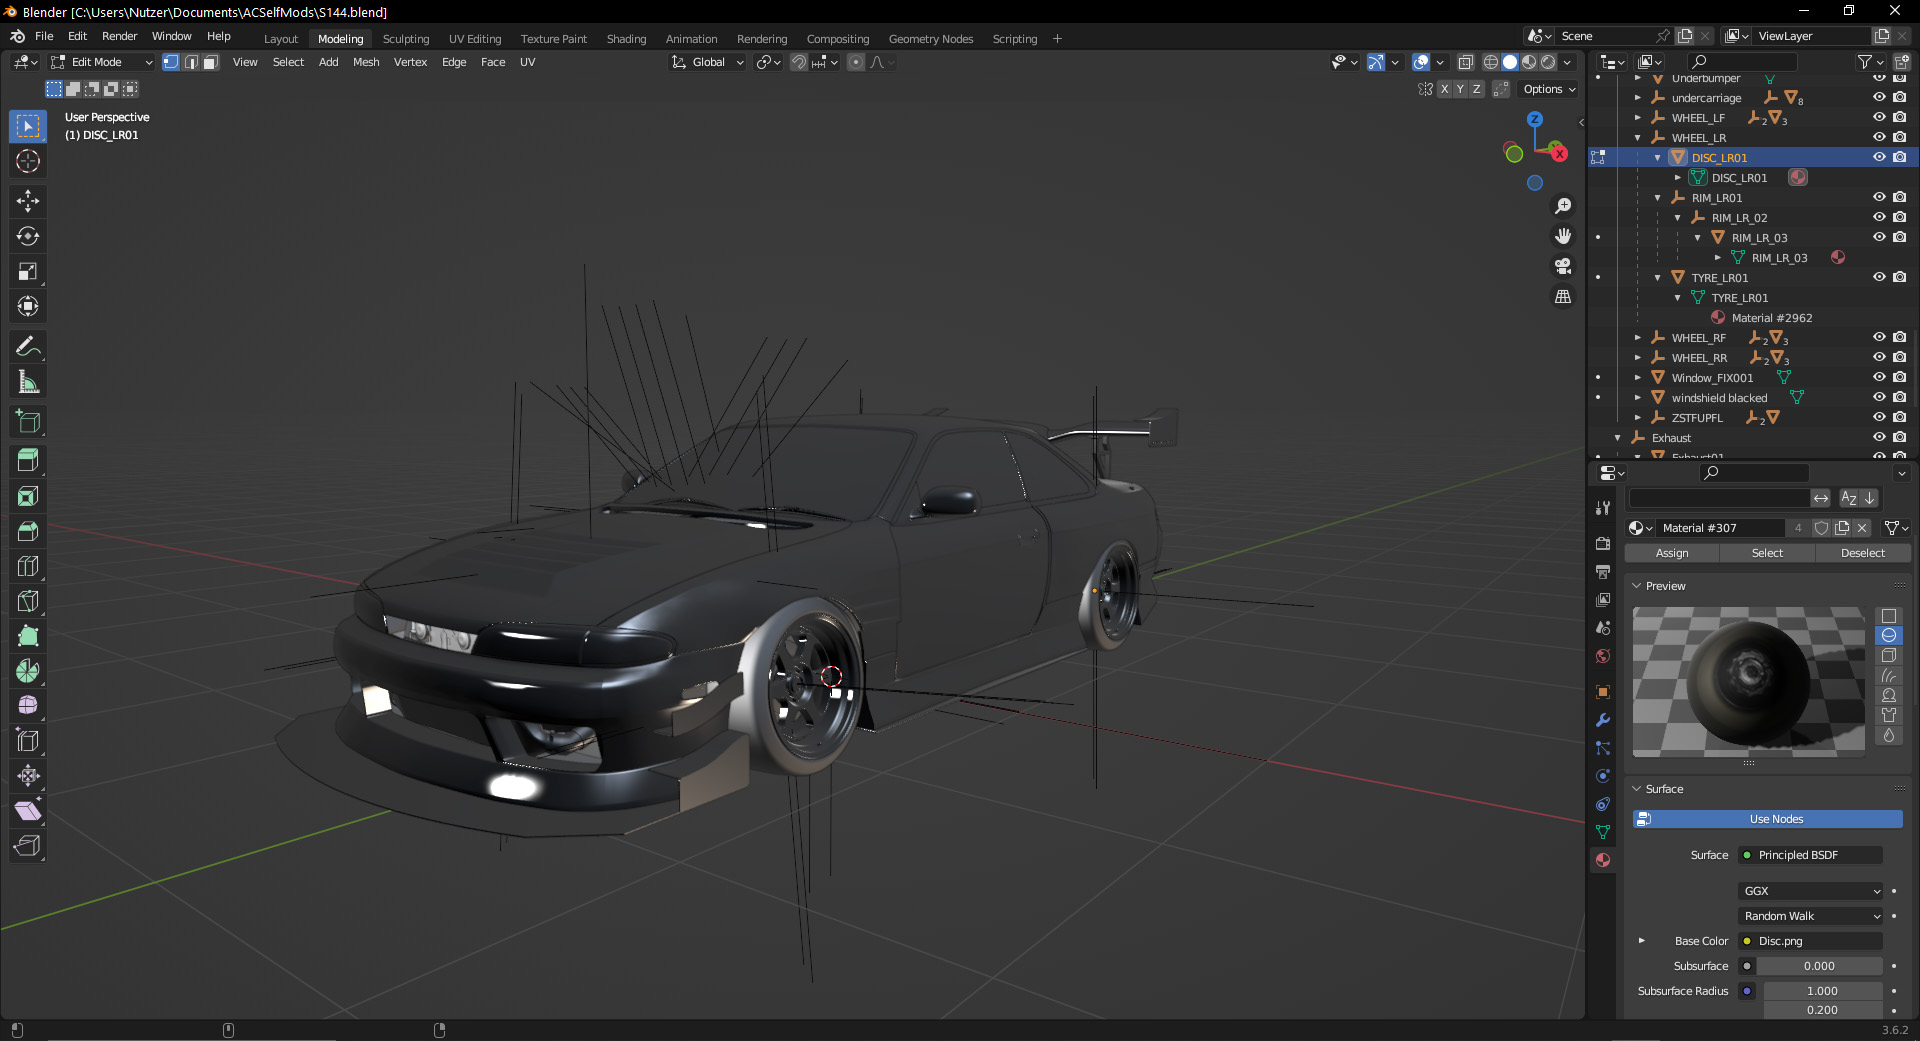This screenshot has height=1041, width=1920.
Task: Toggle visibility of the undercarriage object
Action: pos(1879,98)
